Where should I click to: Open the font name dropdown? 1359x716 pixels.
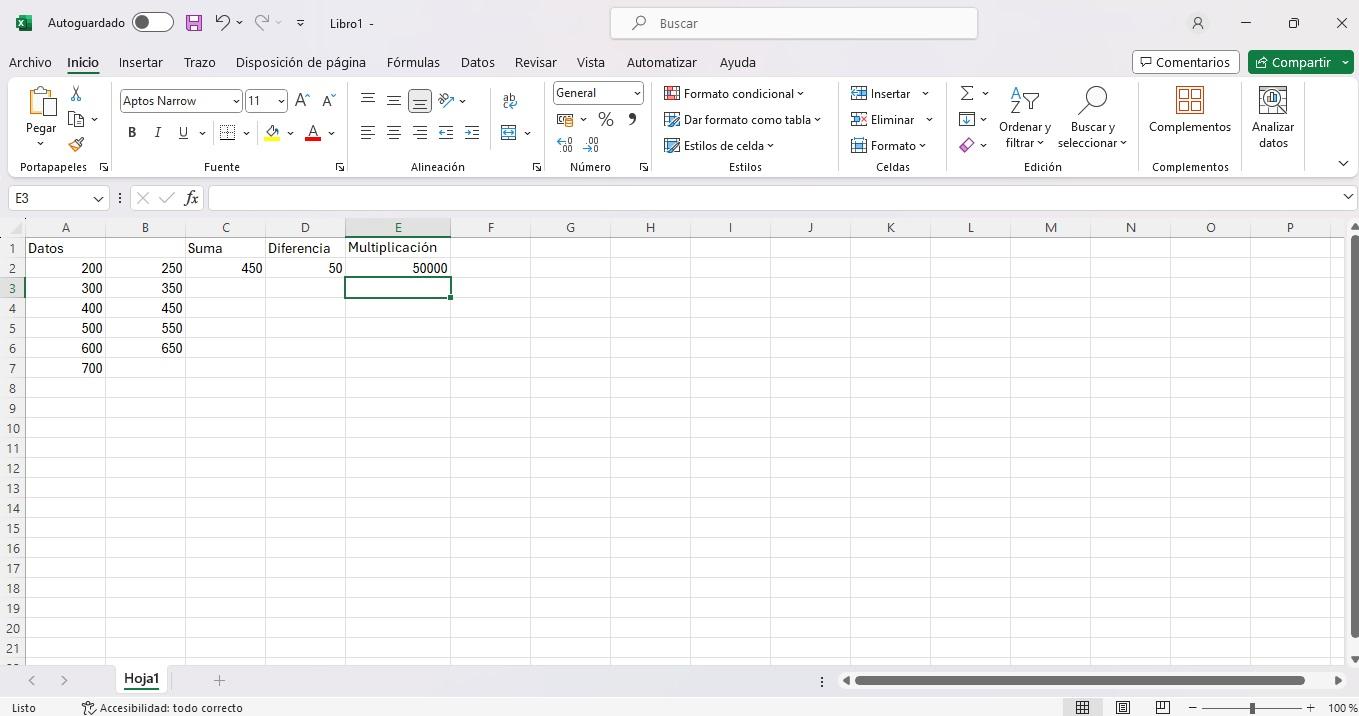point(236,101)
